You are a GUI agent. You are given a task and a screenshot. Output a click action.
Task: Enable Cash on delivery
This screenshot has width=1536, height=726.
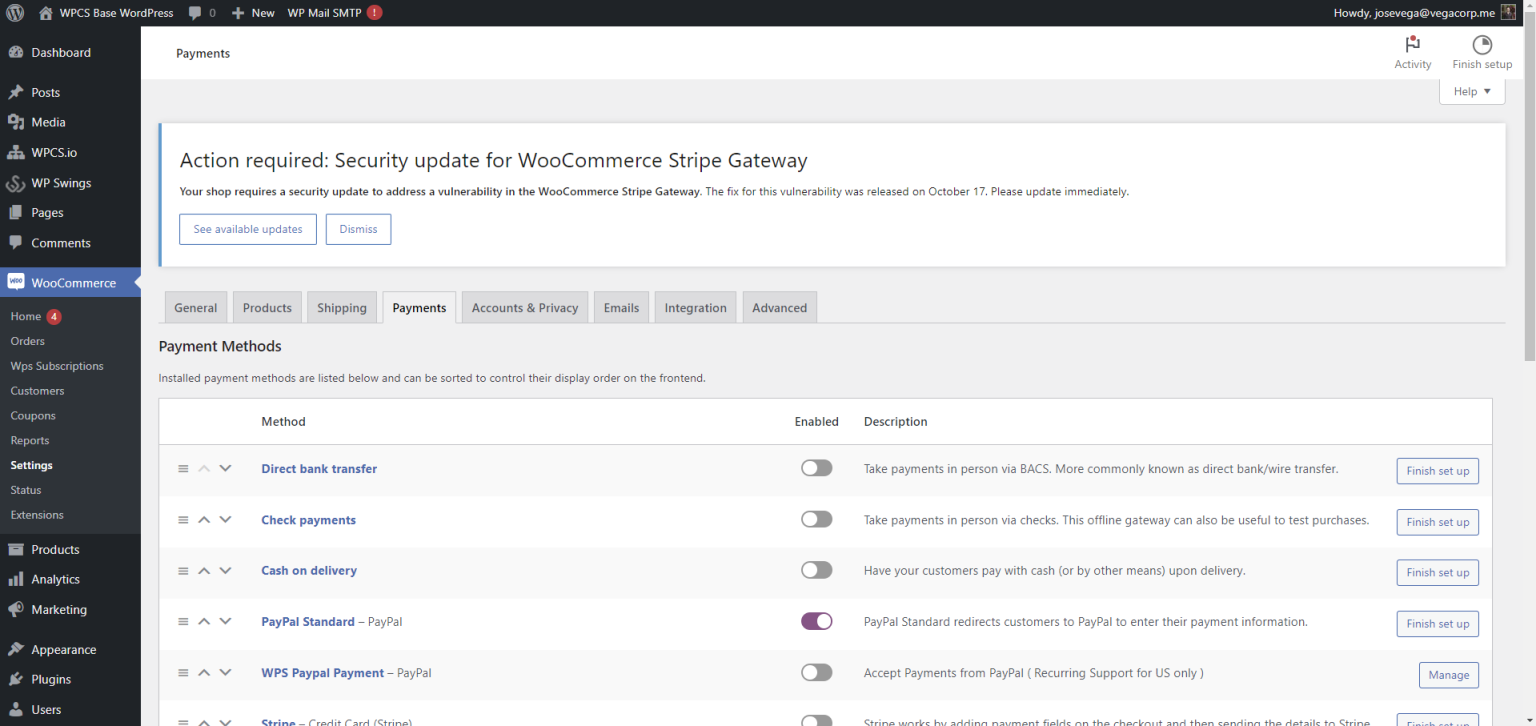(816, 569)
